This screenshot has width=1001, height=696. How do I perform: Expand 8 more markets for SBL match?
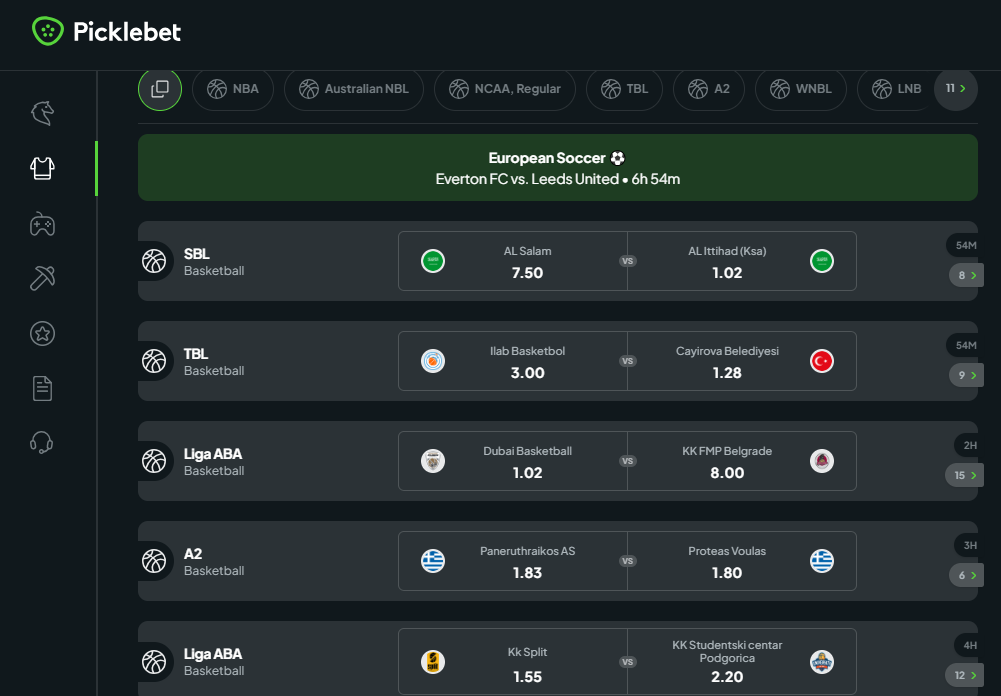tap(966, 275)
